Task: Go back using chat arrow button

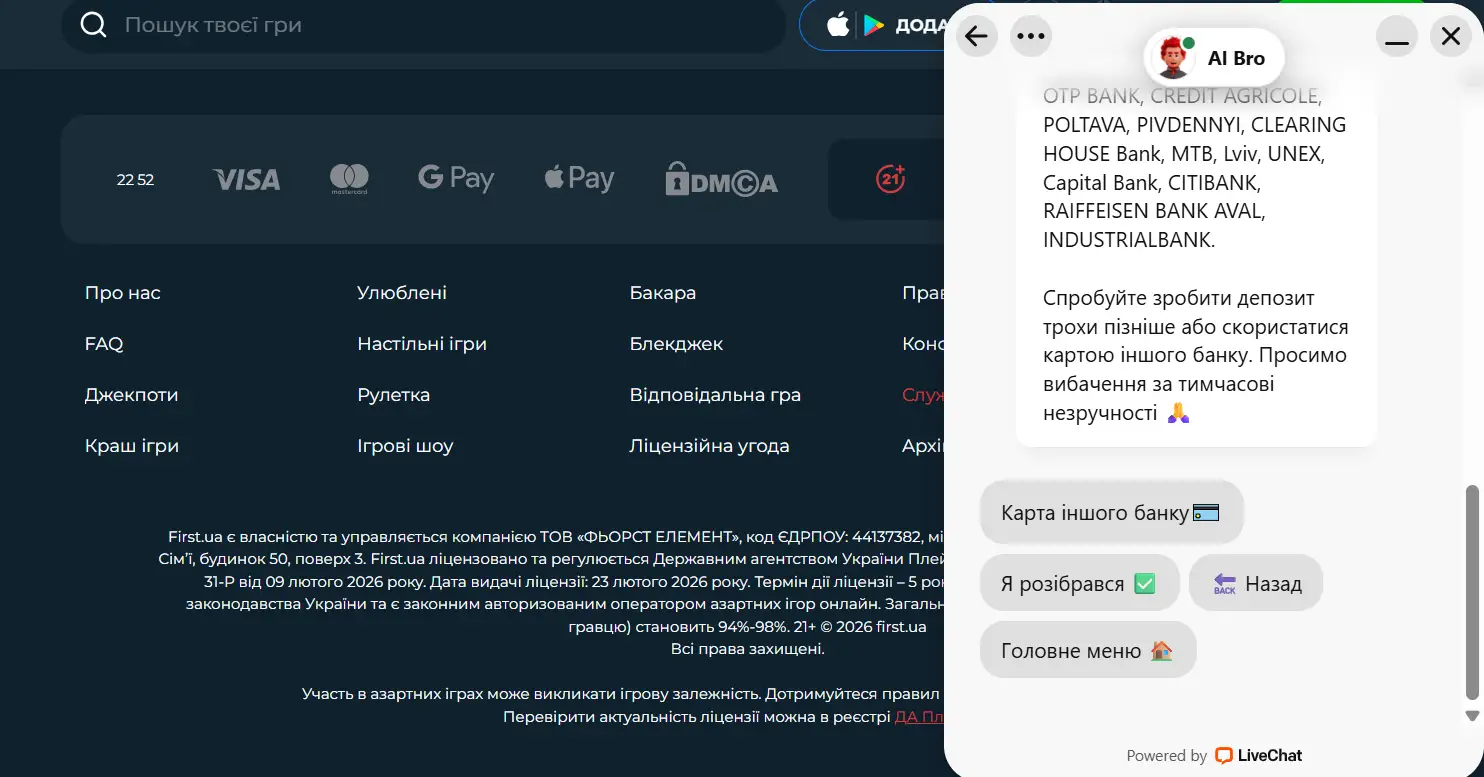Action: tap(977, 37)
